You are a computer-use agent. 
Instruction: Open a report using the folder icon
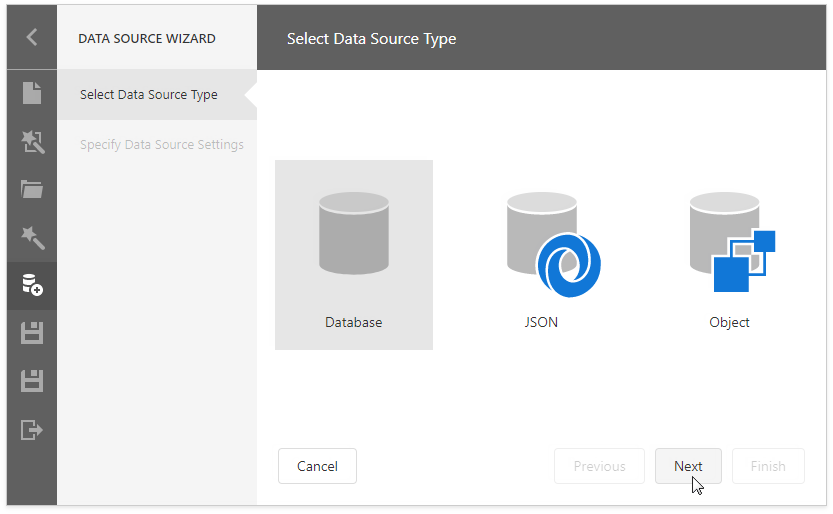click(x=32, y=190)
